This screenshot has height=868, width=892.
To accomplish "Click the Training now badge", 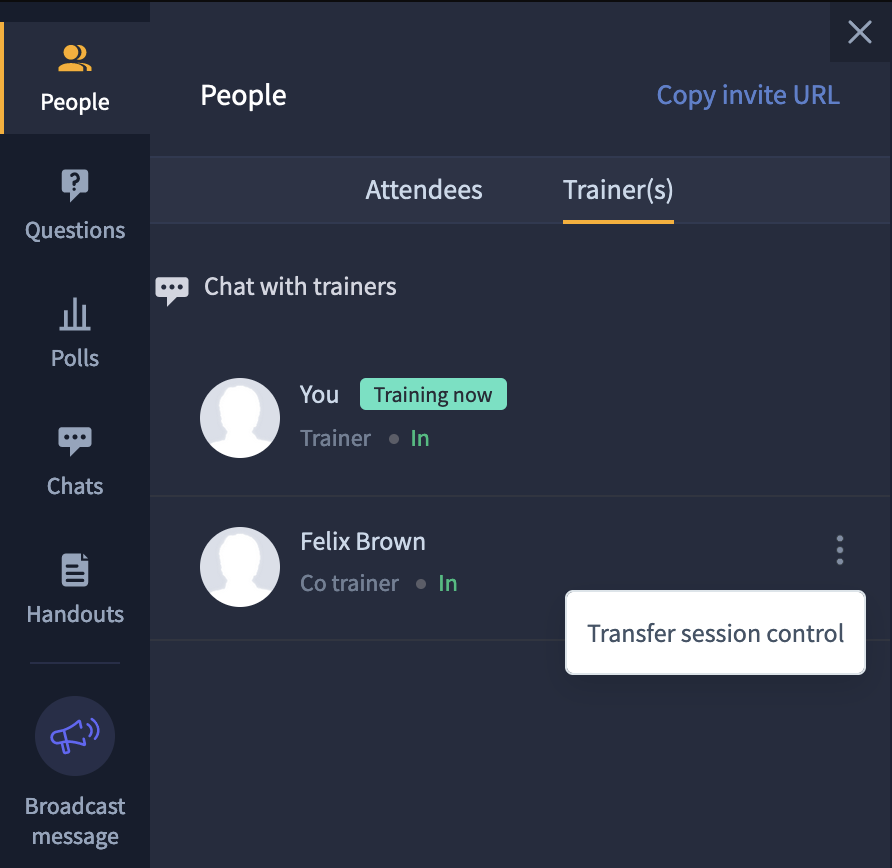I will click(433, 394).
